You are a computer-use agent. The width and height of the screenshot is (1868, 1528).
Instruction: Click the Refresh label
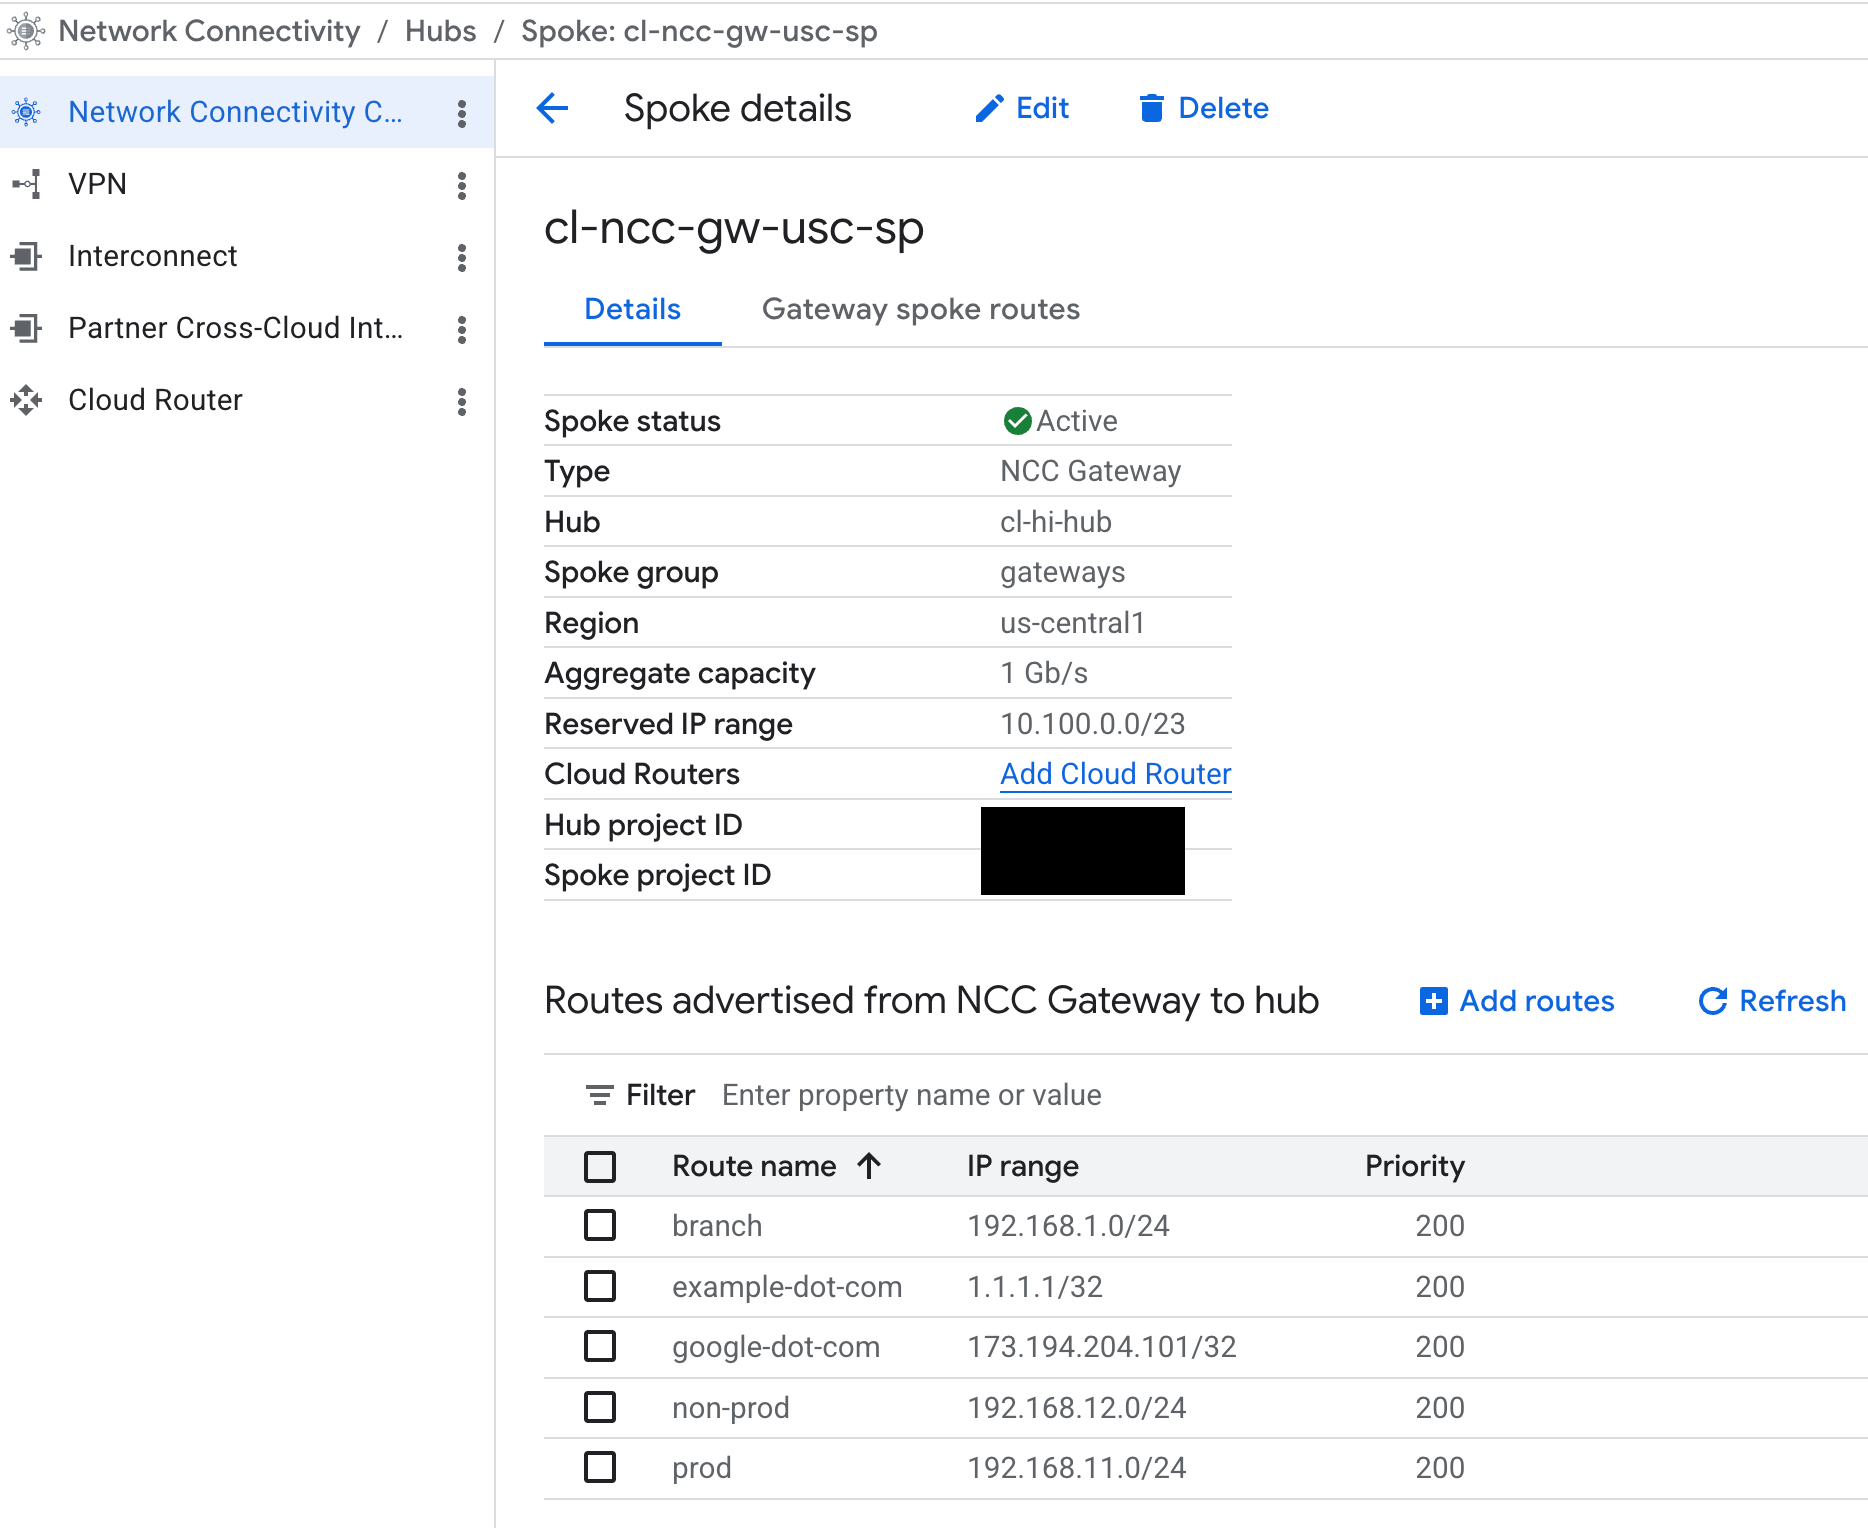1793,1001
